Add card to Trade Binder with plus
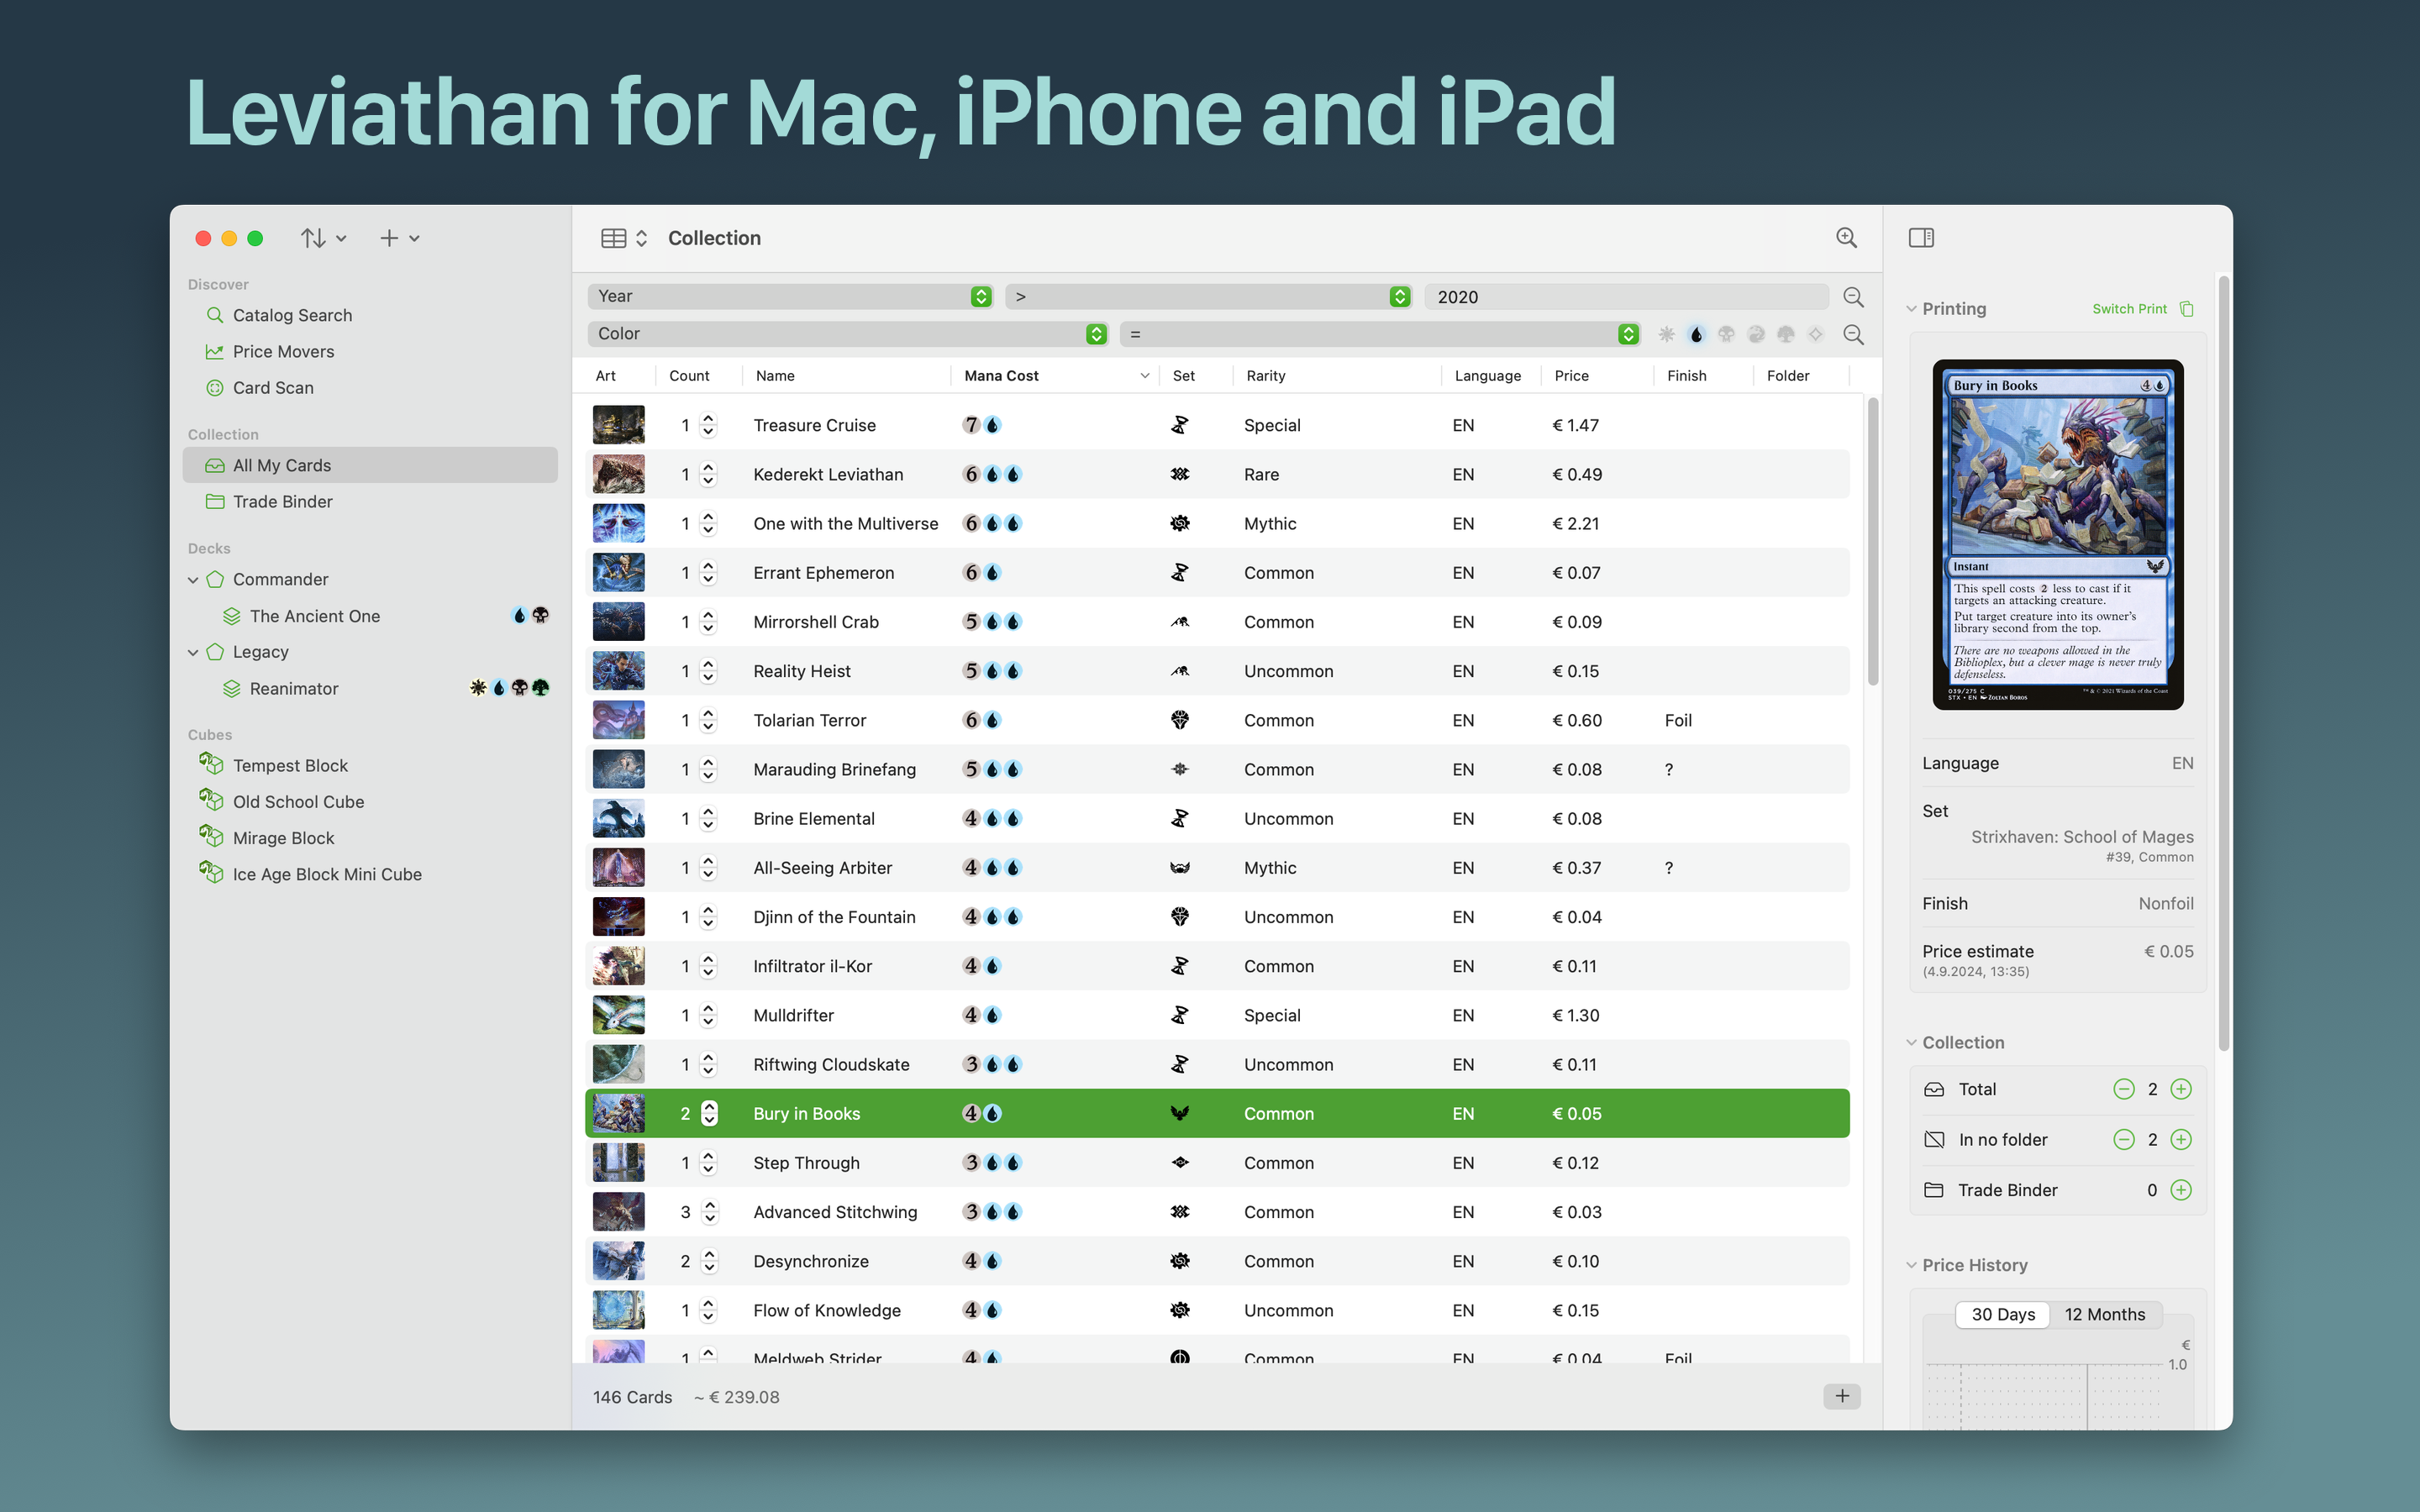This screenshot has height=1512, width=2420. (x=2181, y=1190)
